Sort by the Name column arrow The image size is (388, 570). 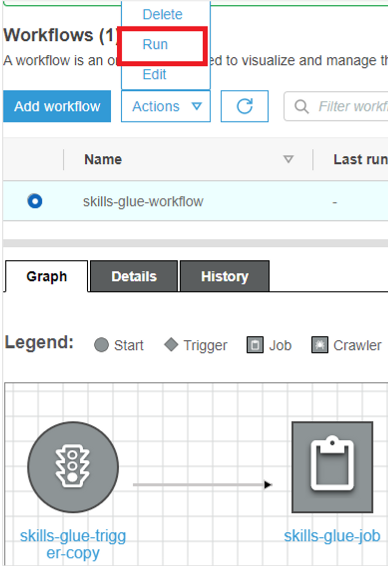288,159
